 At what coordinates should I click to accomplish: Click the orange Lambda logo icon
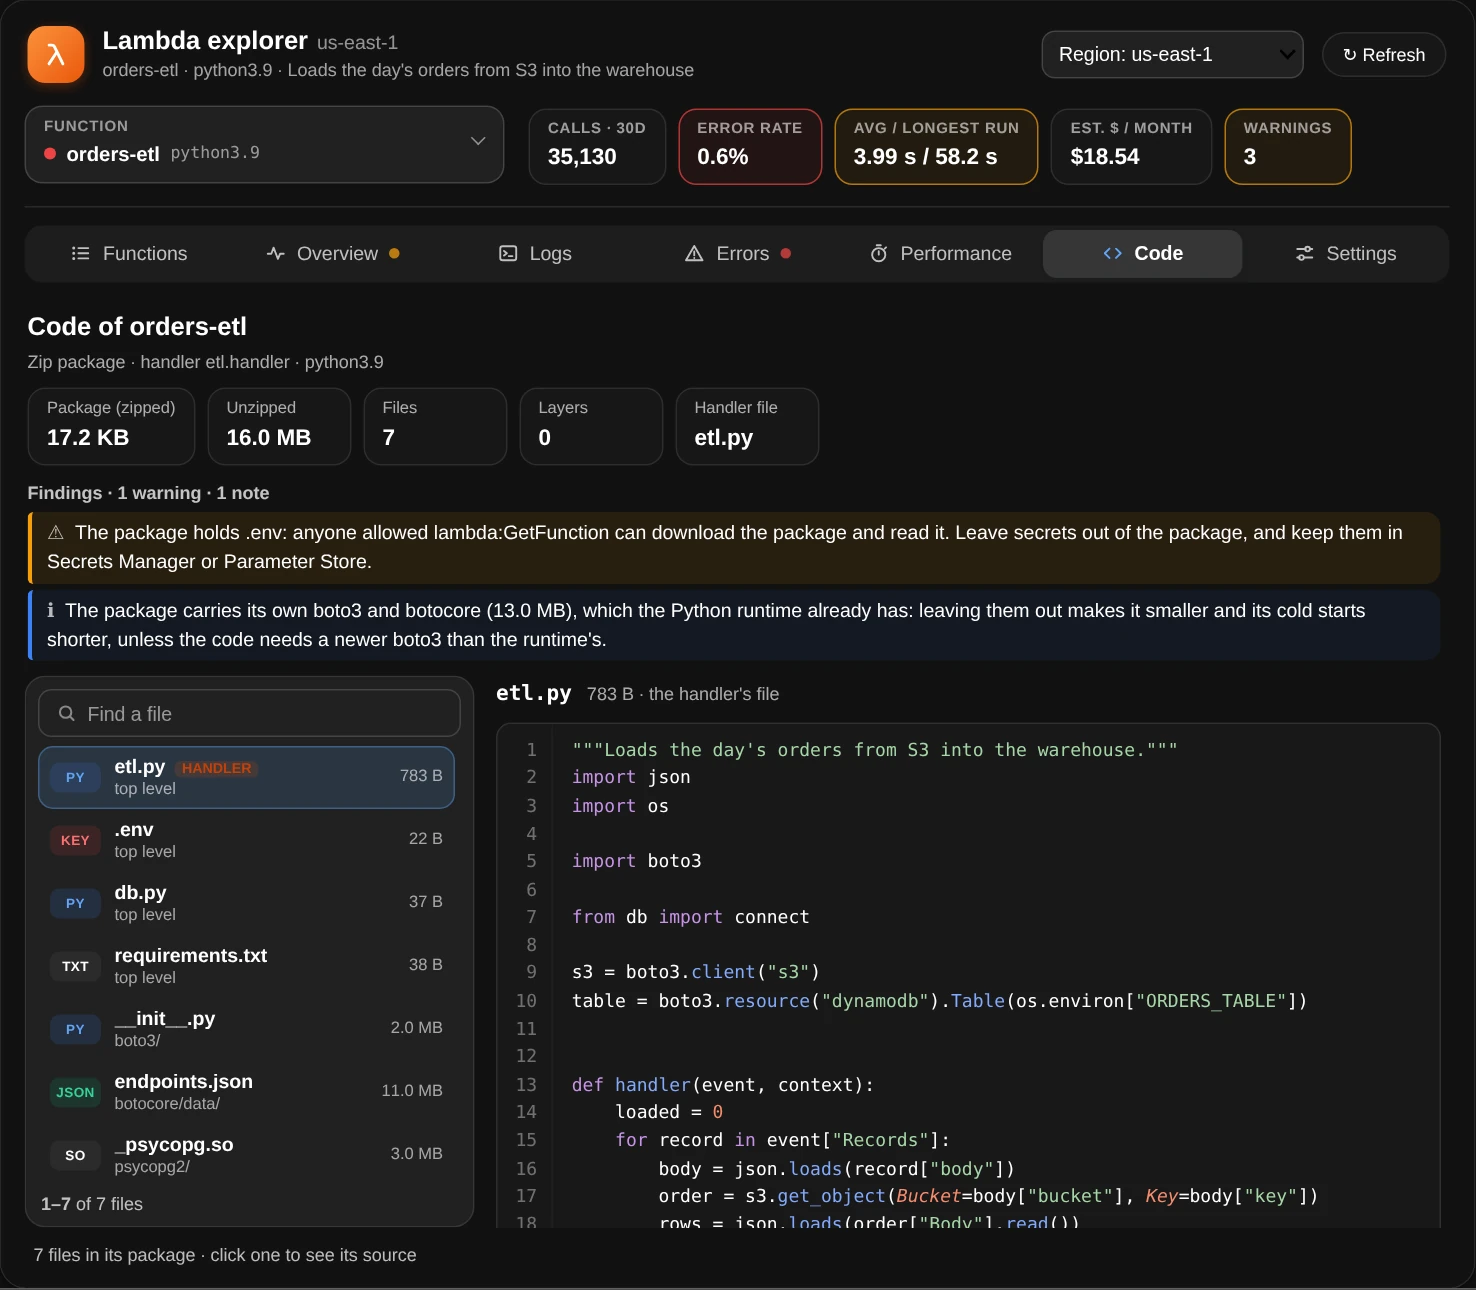56,55
